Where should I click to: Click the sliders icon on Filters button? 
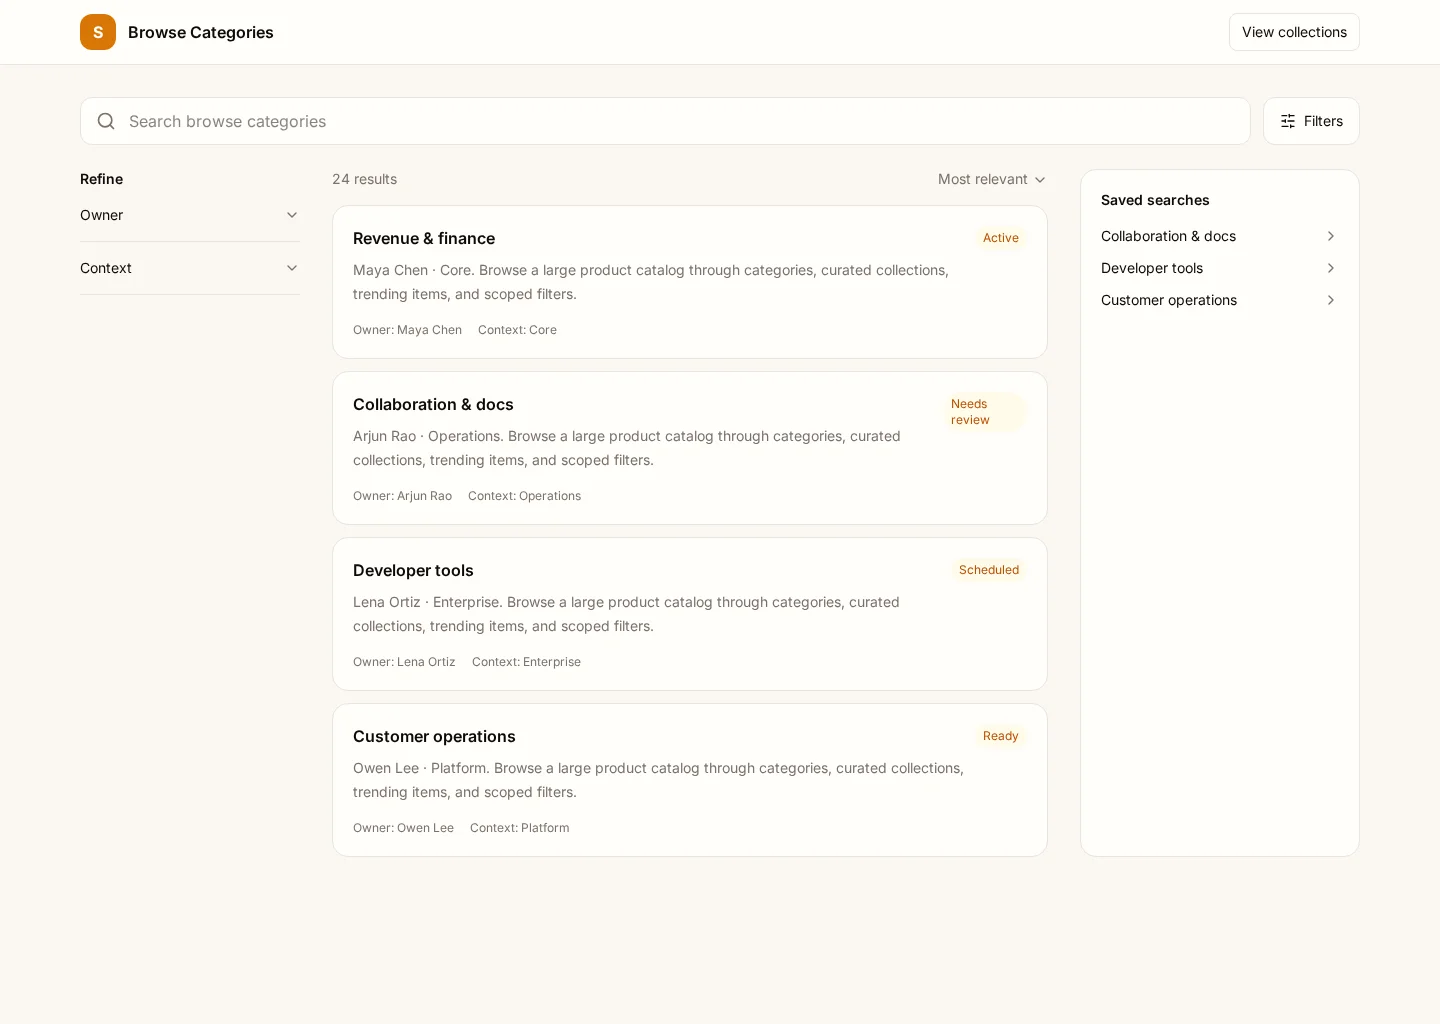pyautogui.click(x=1288, y=121)
